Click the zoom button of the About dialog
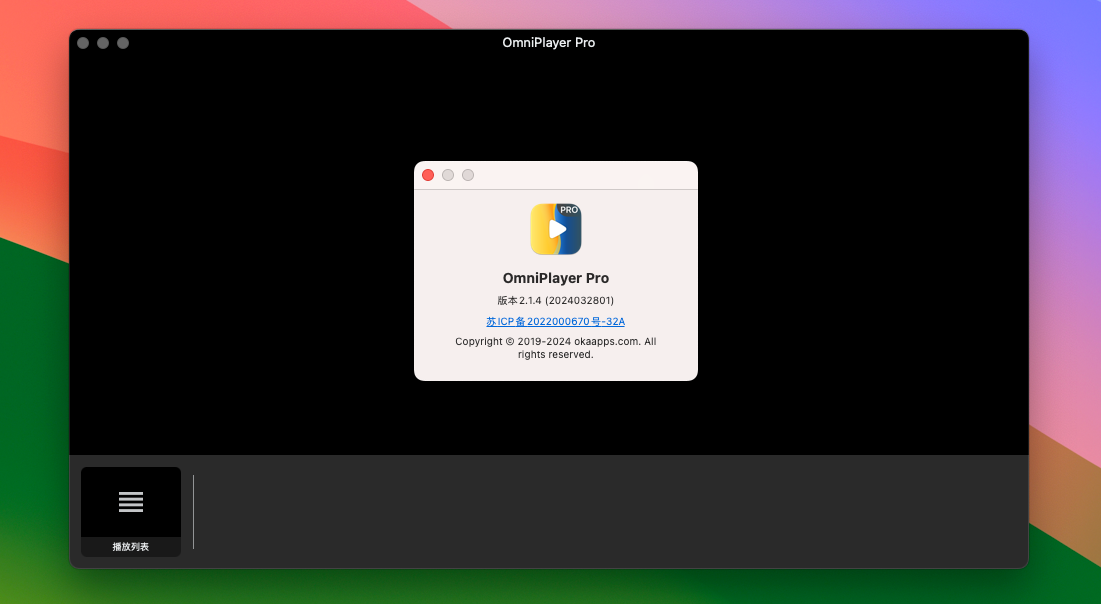This screenshot has height=604, width=1101. pyautogui.click(x=468, y=175)
